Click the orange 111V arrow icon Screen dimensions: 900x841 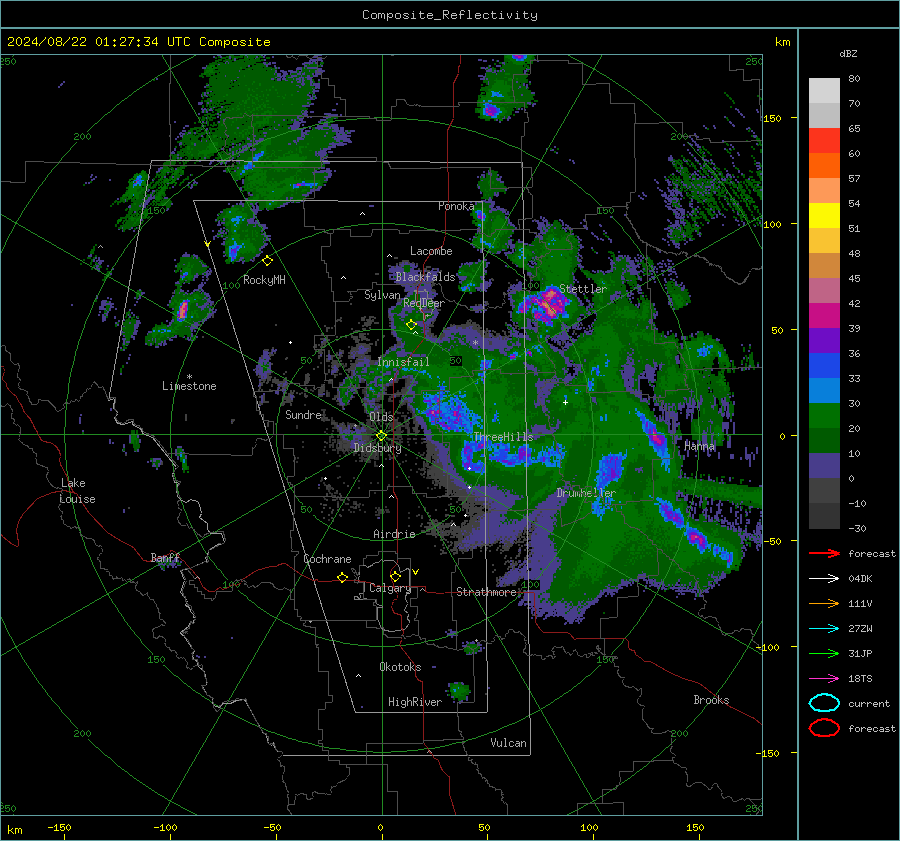(824, 603)
